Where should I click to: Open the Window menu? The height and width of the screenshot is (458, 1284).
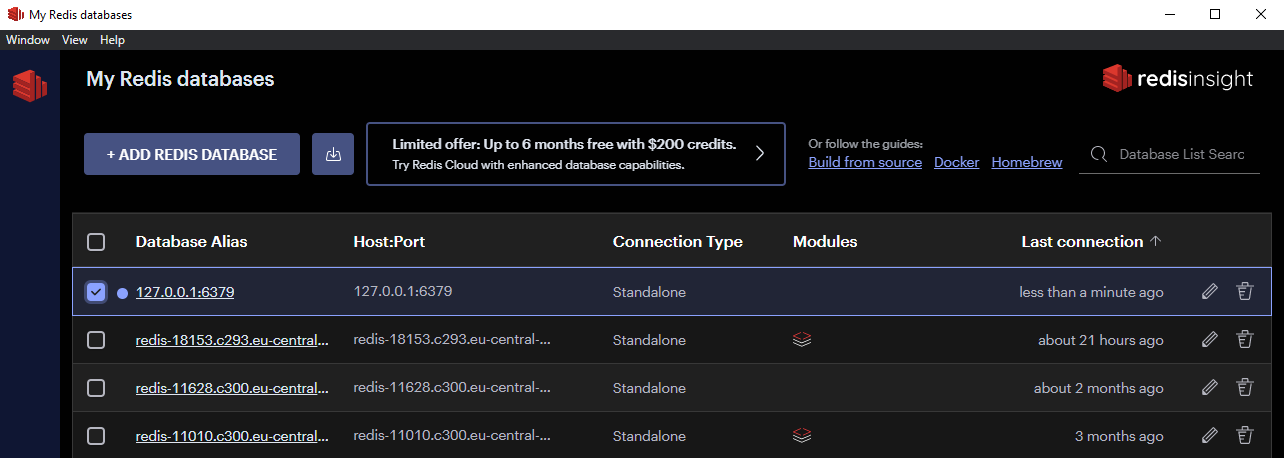(x=28, y=40)
